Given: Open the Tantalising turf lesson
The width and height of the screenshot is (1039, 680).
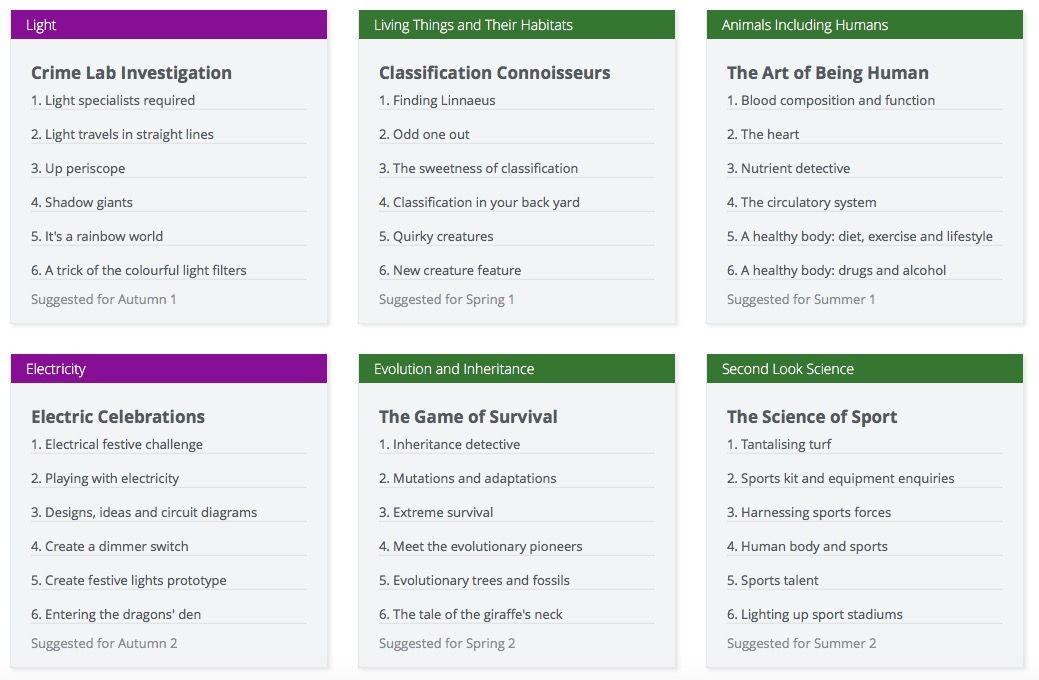Looking at the screenshot, I should [x=779, y=444].
